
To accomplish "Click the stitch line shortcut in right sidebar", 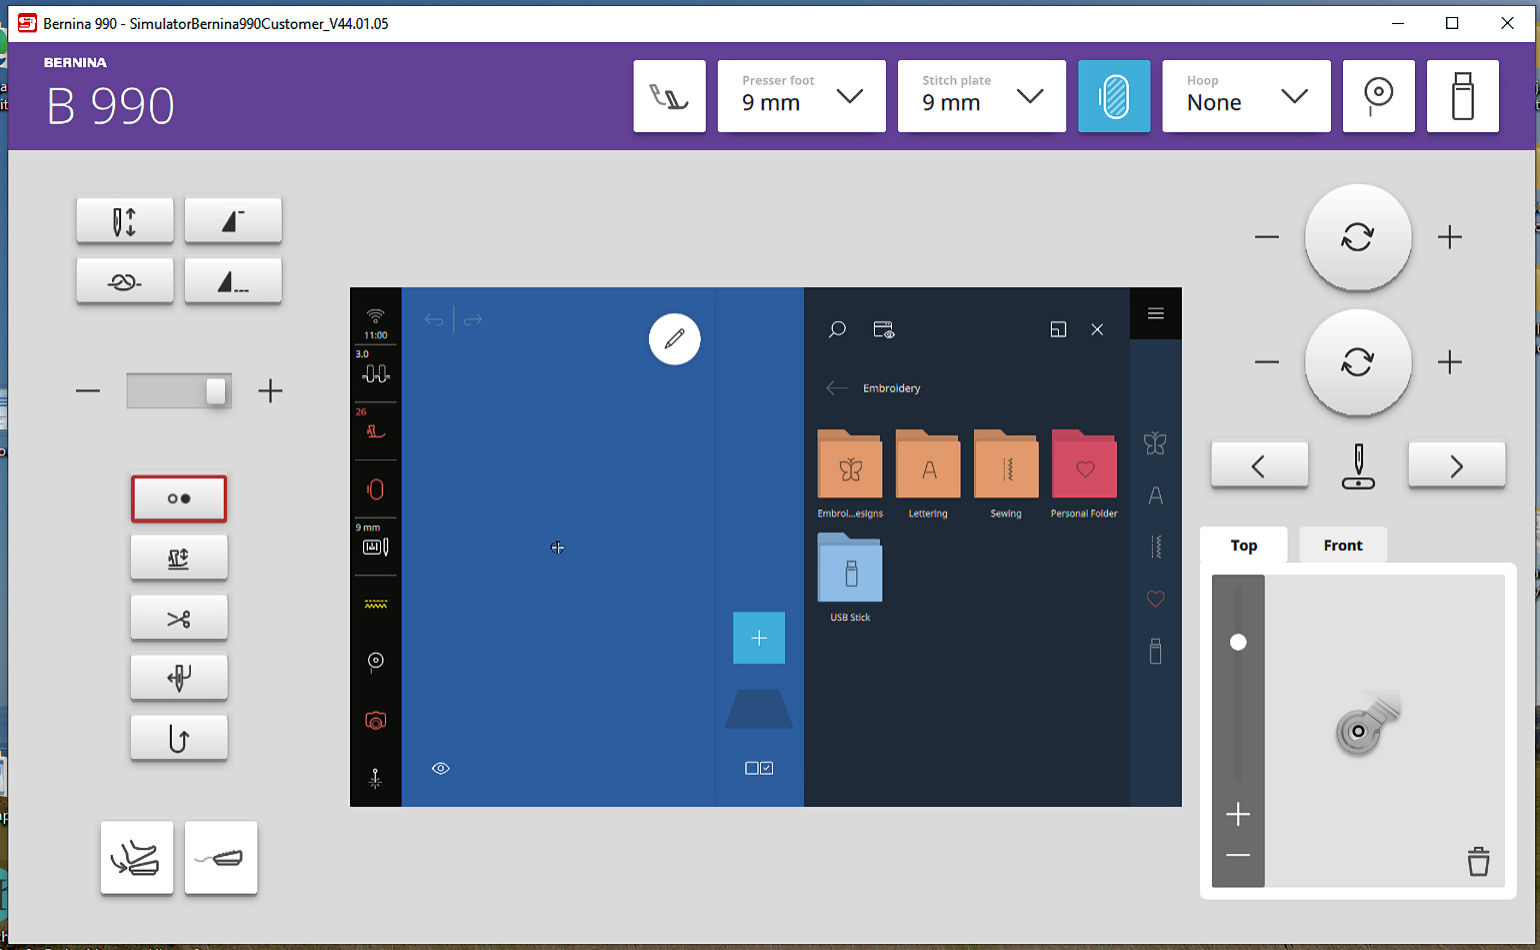I will 1155,546.
